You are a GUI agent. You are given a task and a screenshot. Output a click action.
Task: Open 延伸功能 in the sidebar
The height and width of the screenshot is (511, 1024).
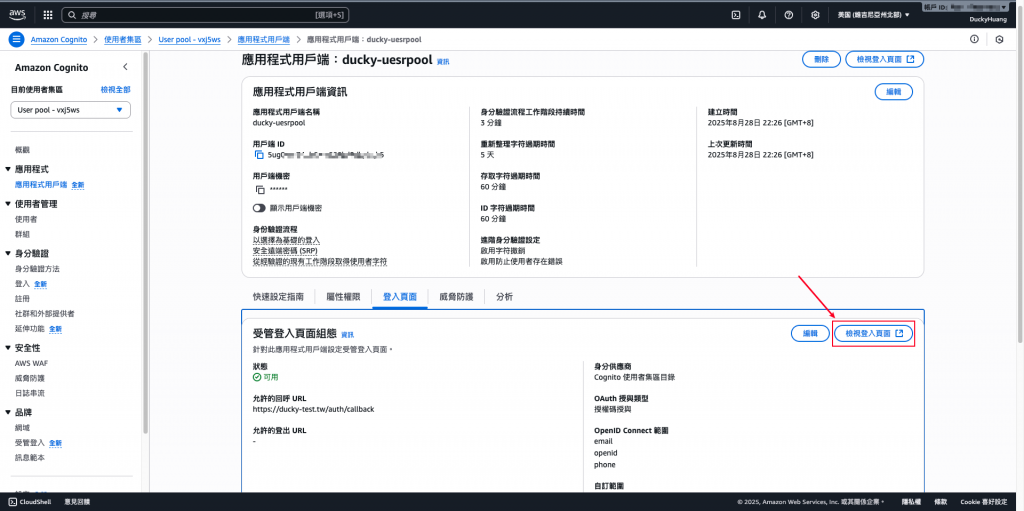coord(29,328)
